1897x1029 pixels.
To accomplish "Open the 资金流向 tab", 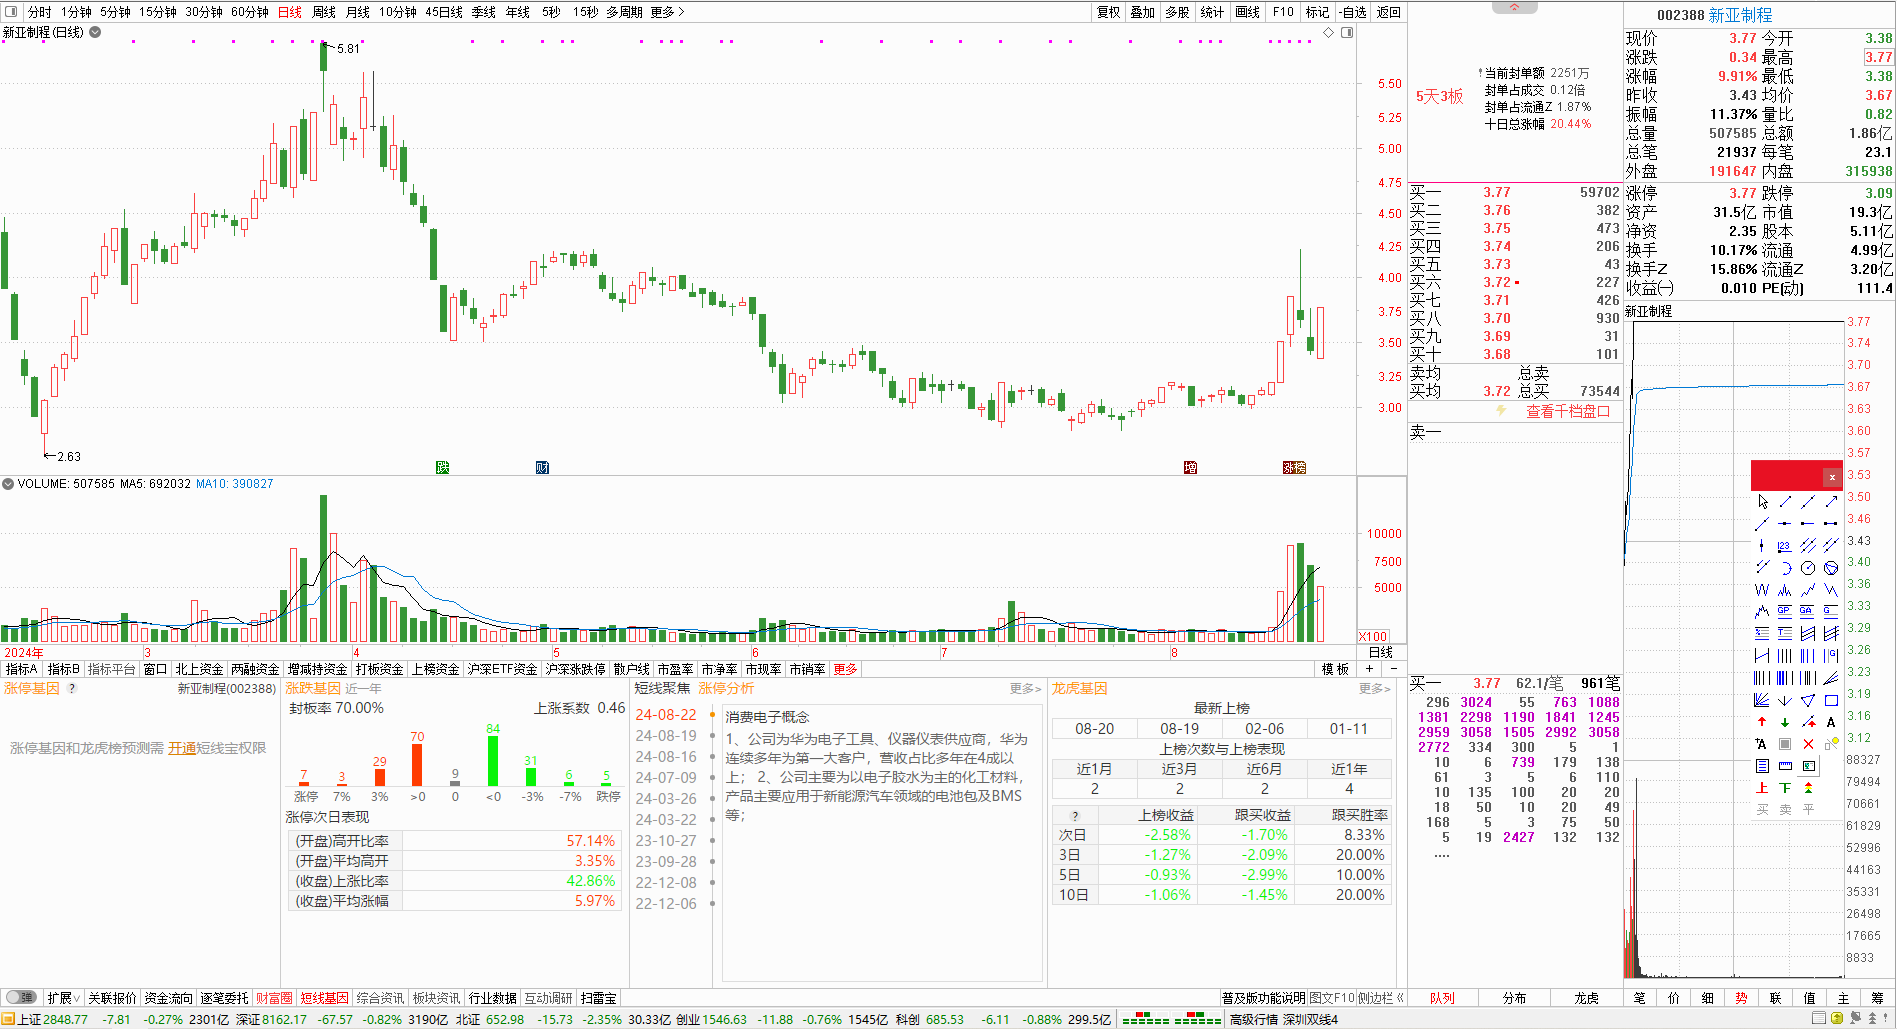I will [x=168, y=998].
